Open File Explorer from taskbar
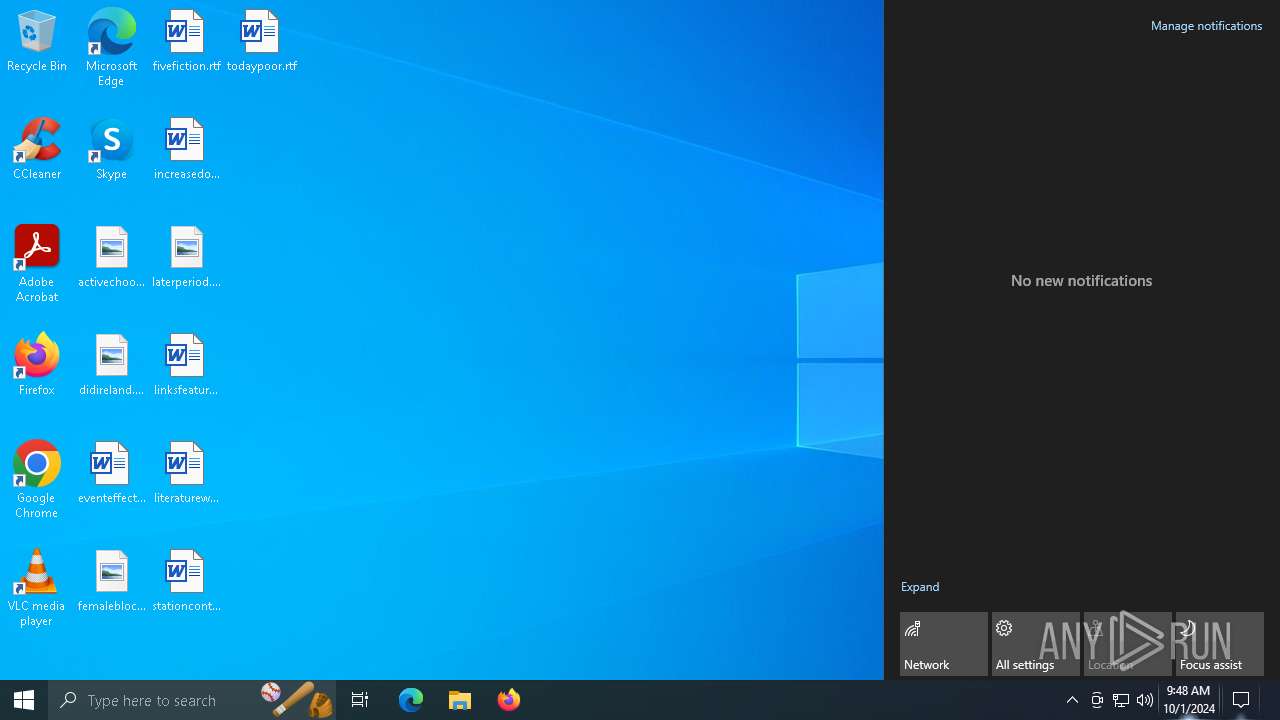 [x=460, y=700]
